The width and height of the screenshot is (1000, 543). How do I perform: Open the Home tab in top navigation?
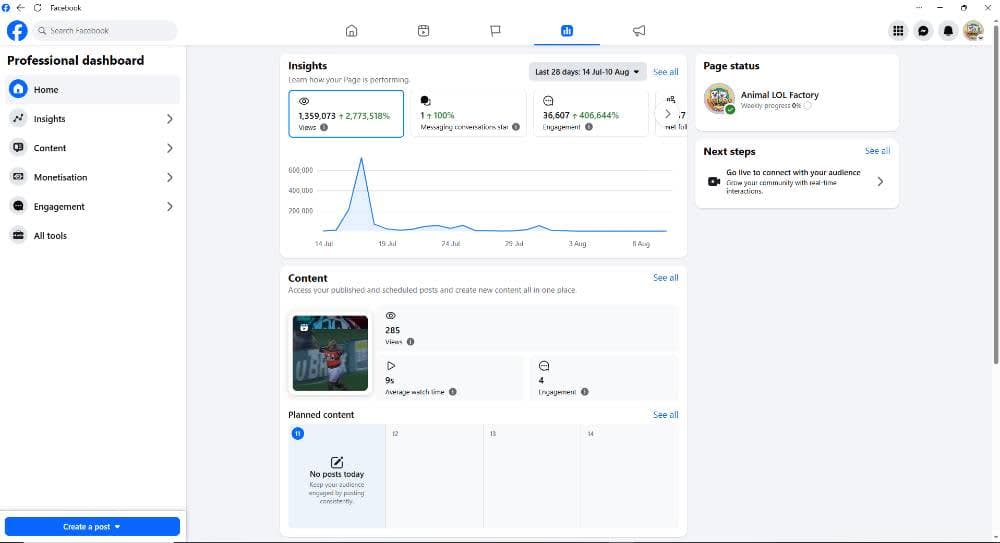point(351,31)
